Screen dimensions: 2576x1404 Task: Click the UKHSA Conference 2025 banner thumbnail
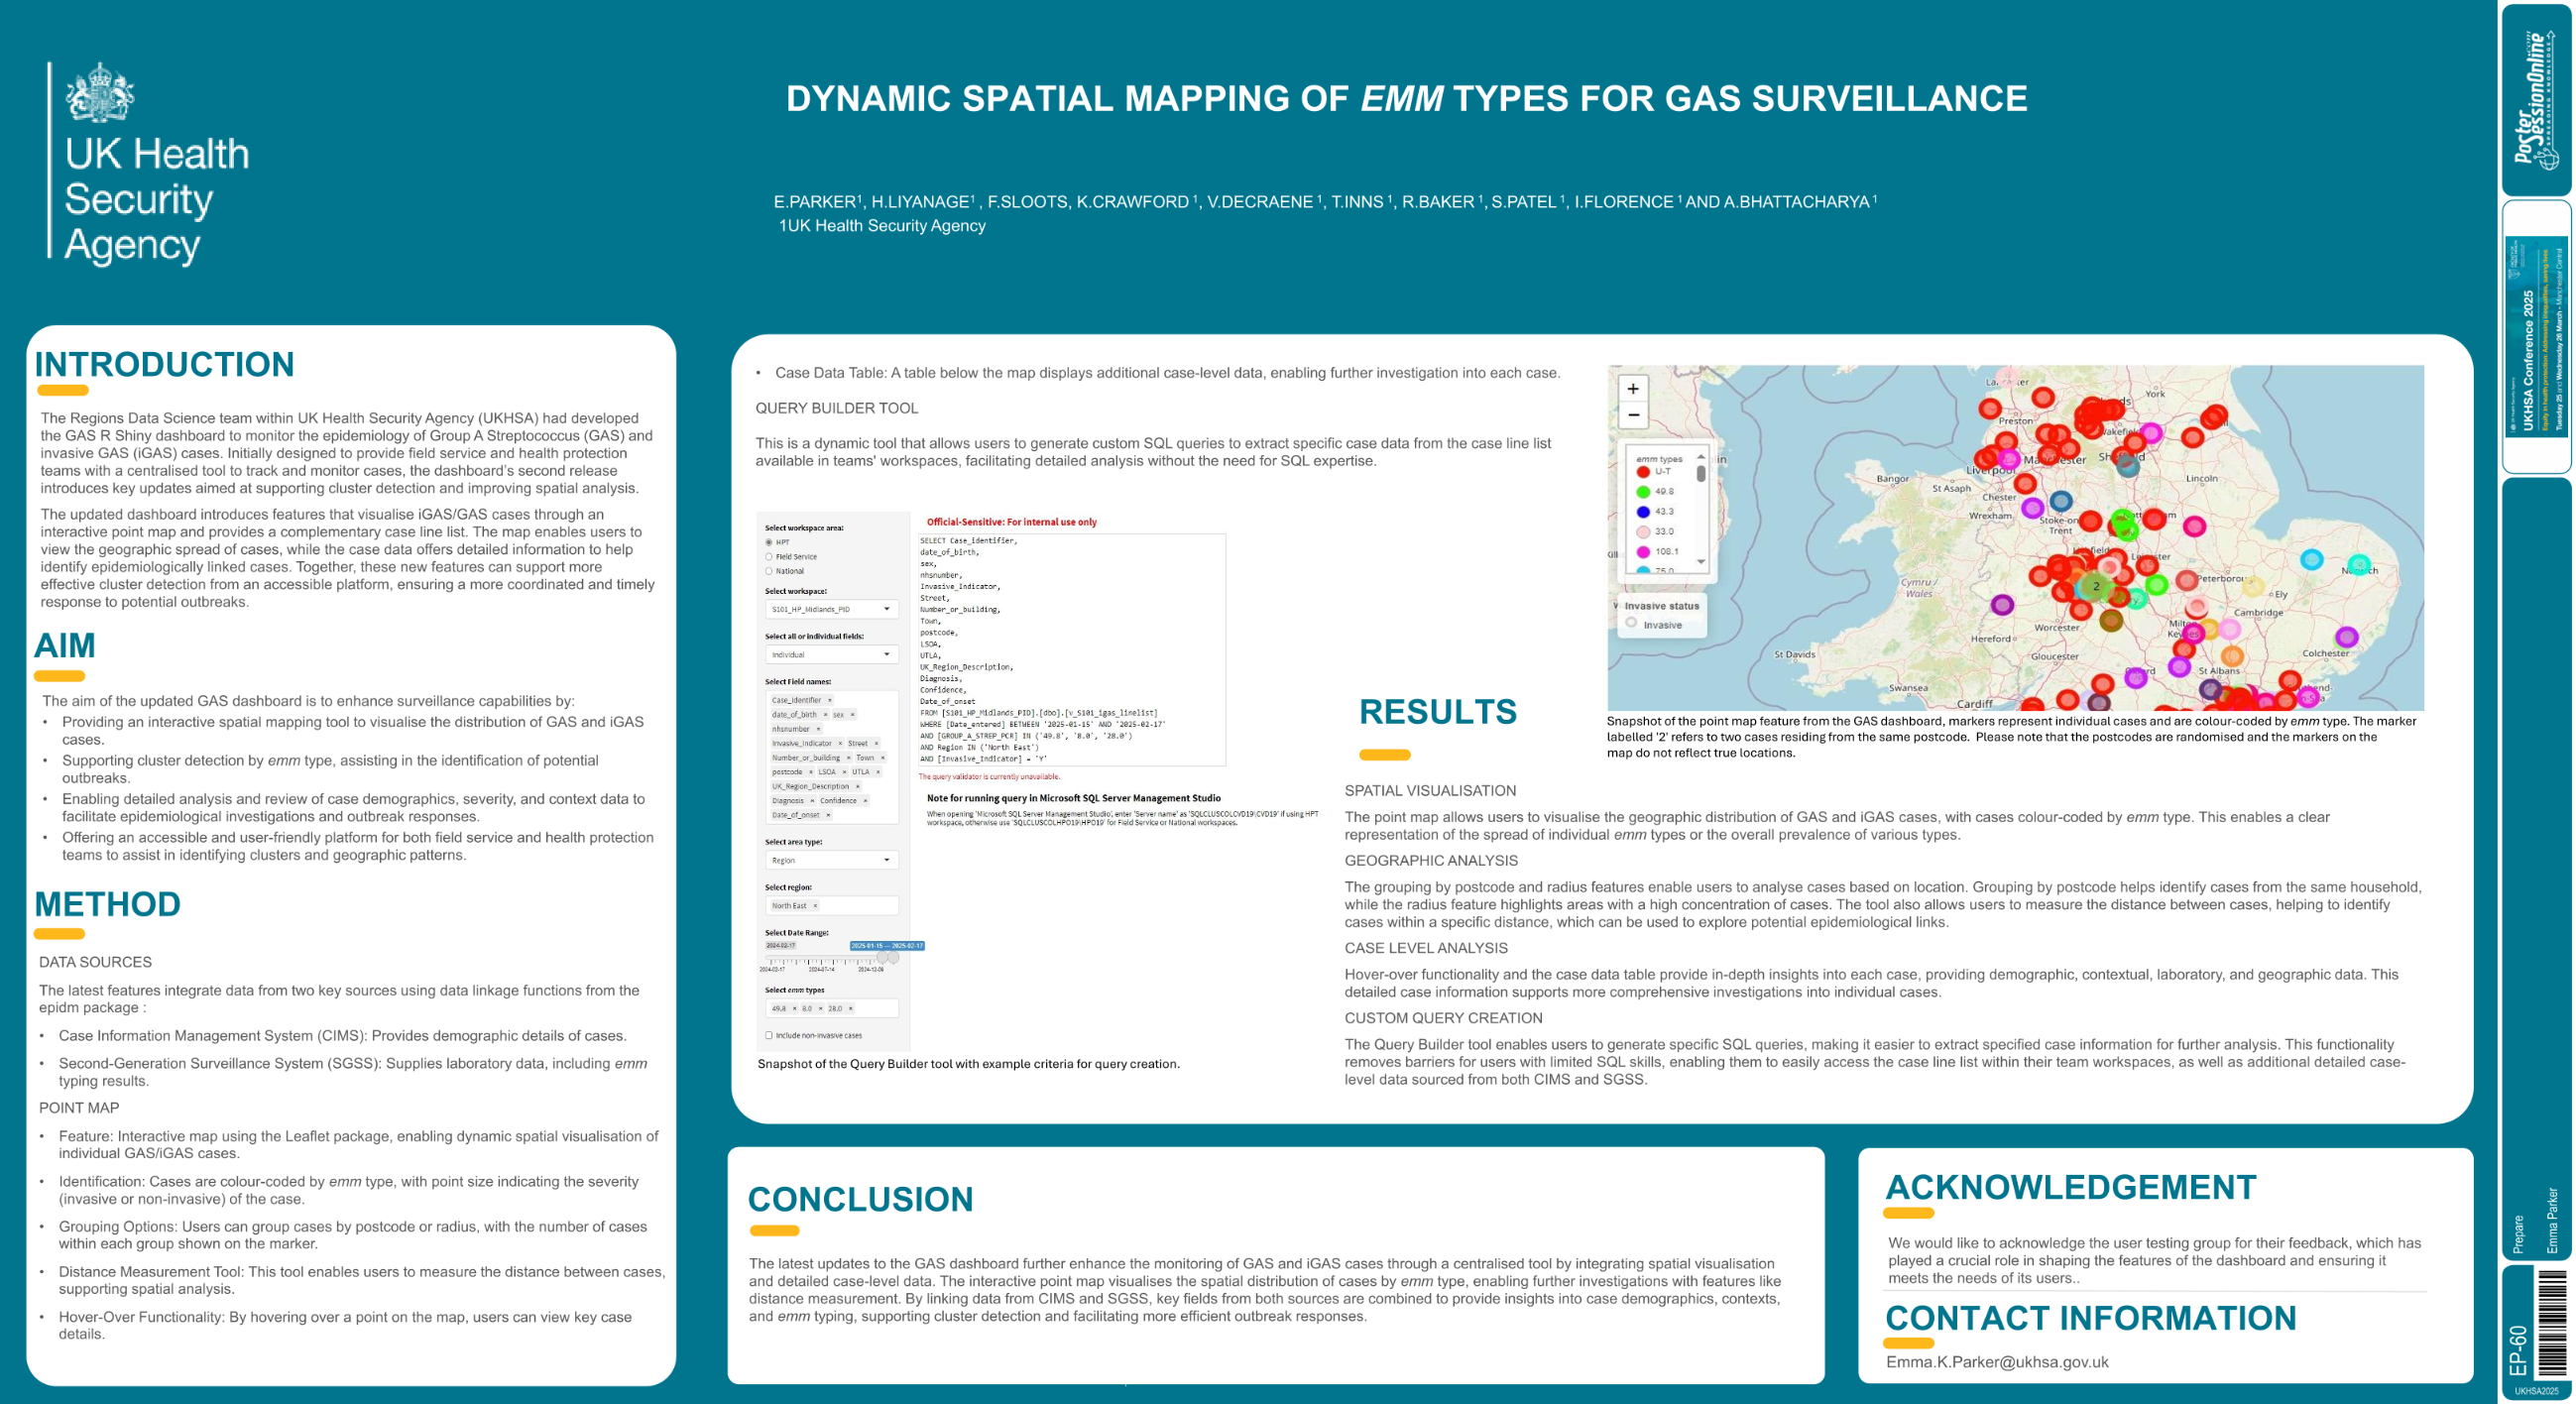point(2536,336)
